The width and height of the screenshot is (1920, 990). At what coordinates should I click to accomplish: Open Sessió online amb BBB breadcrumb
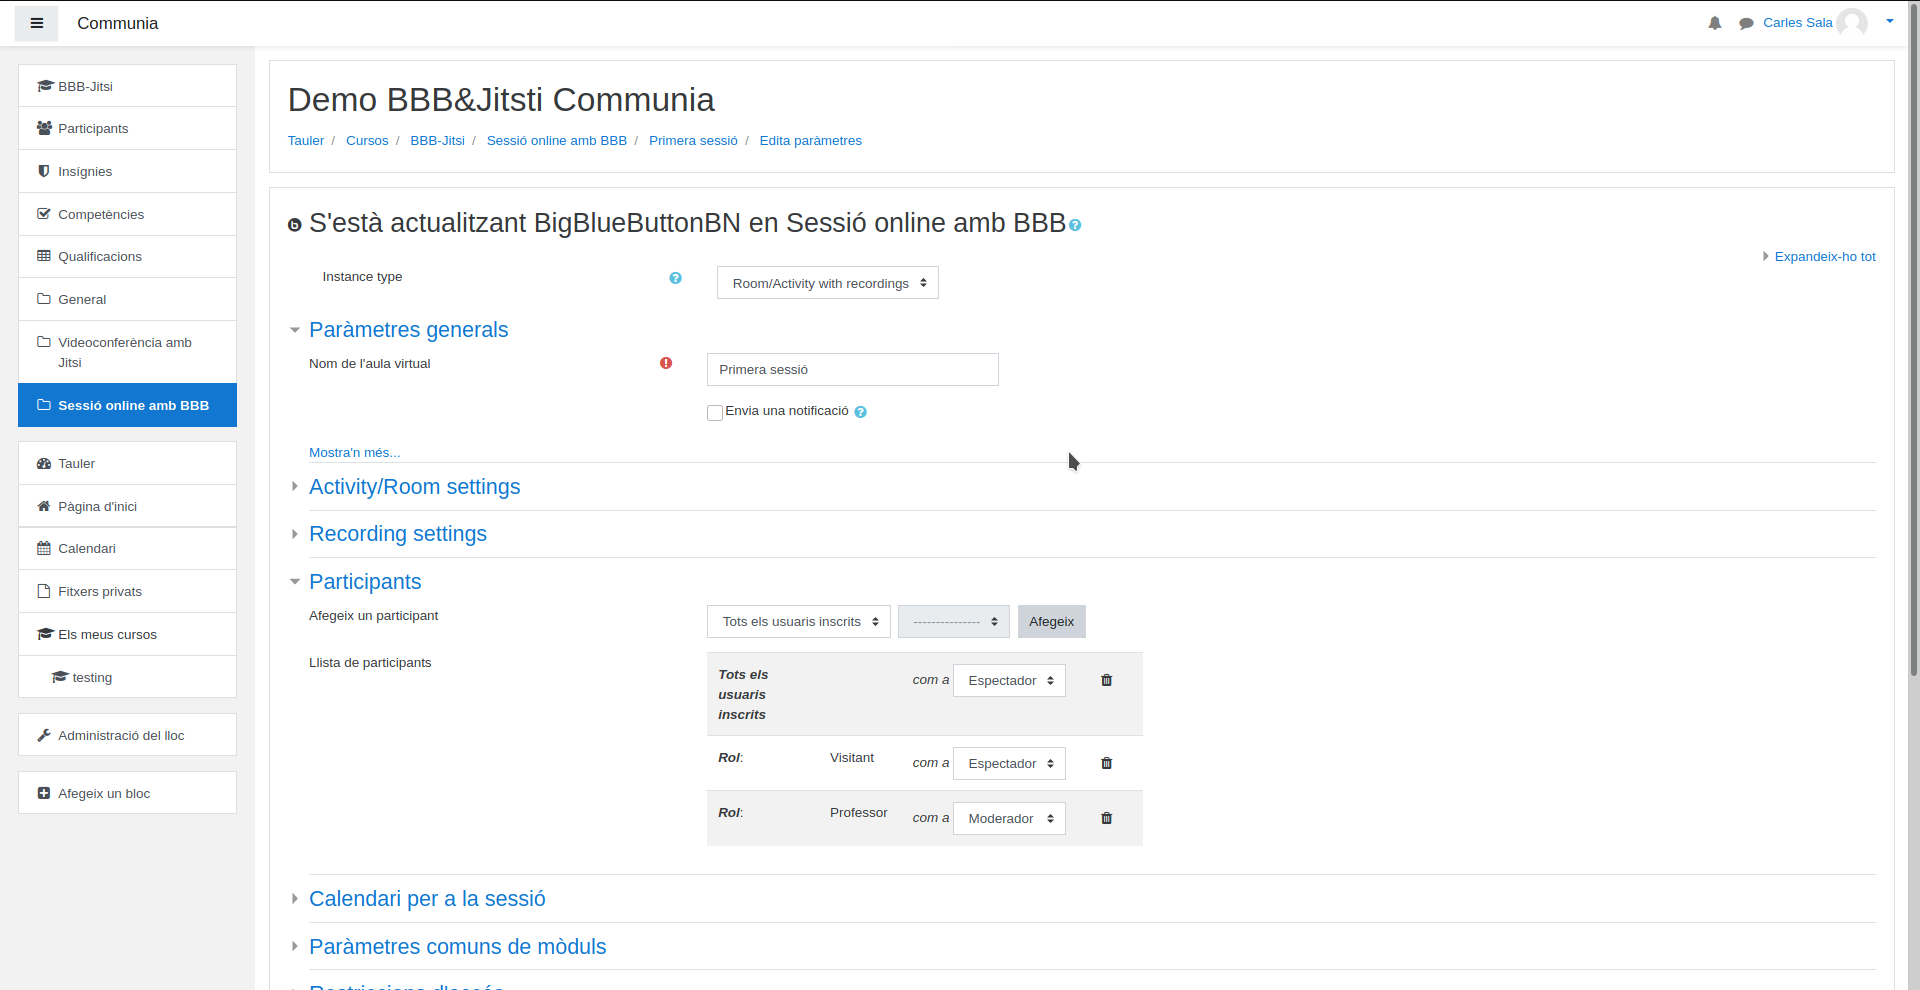[556, 141]
